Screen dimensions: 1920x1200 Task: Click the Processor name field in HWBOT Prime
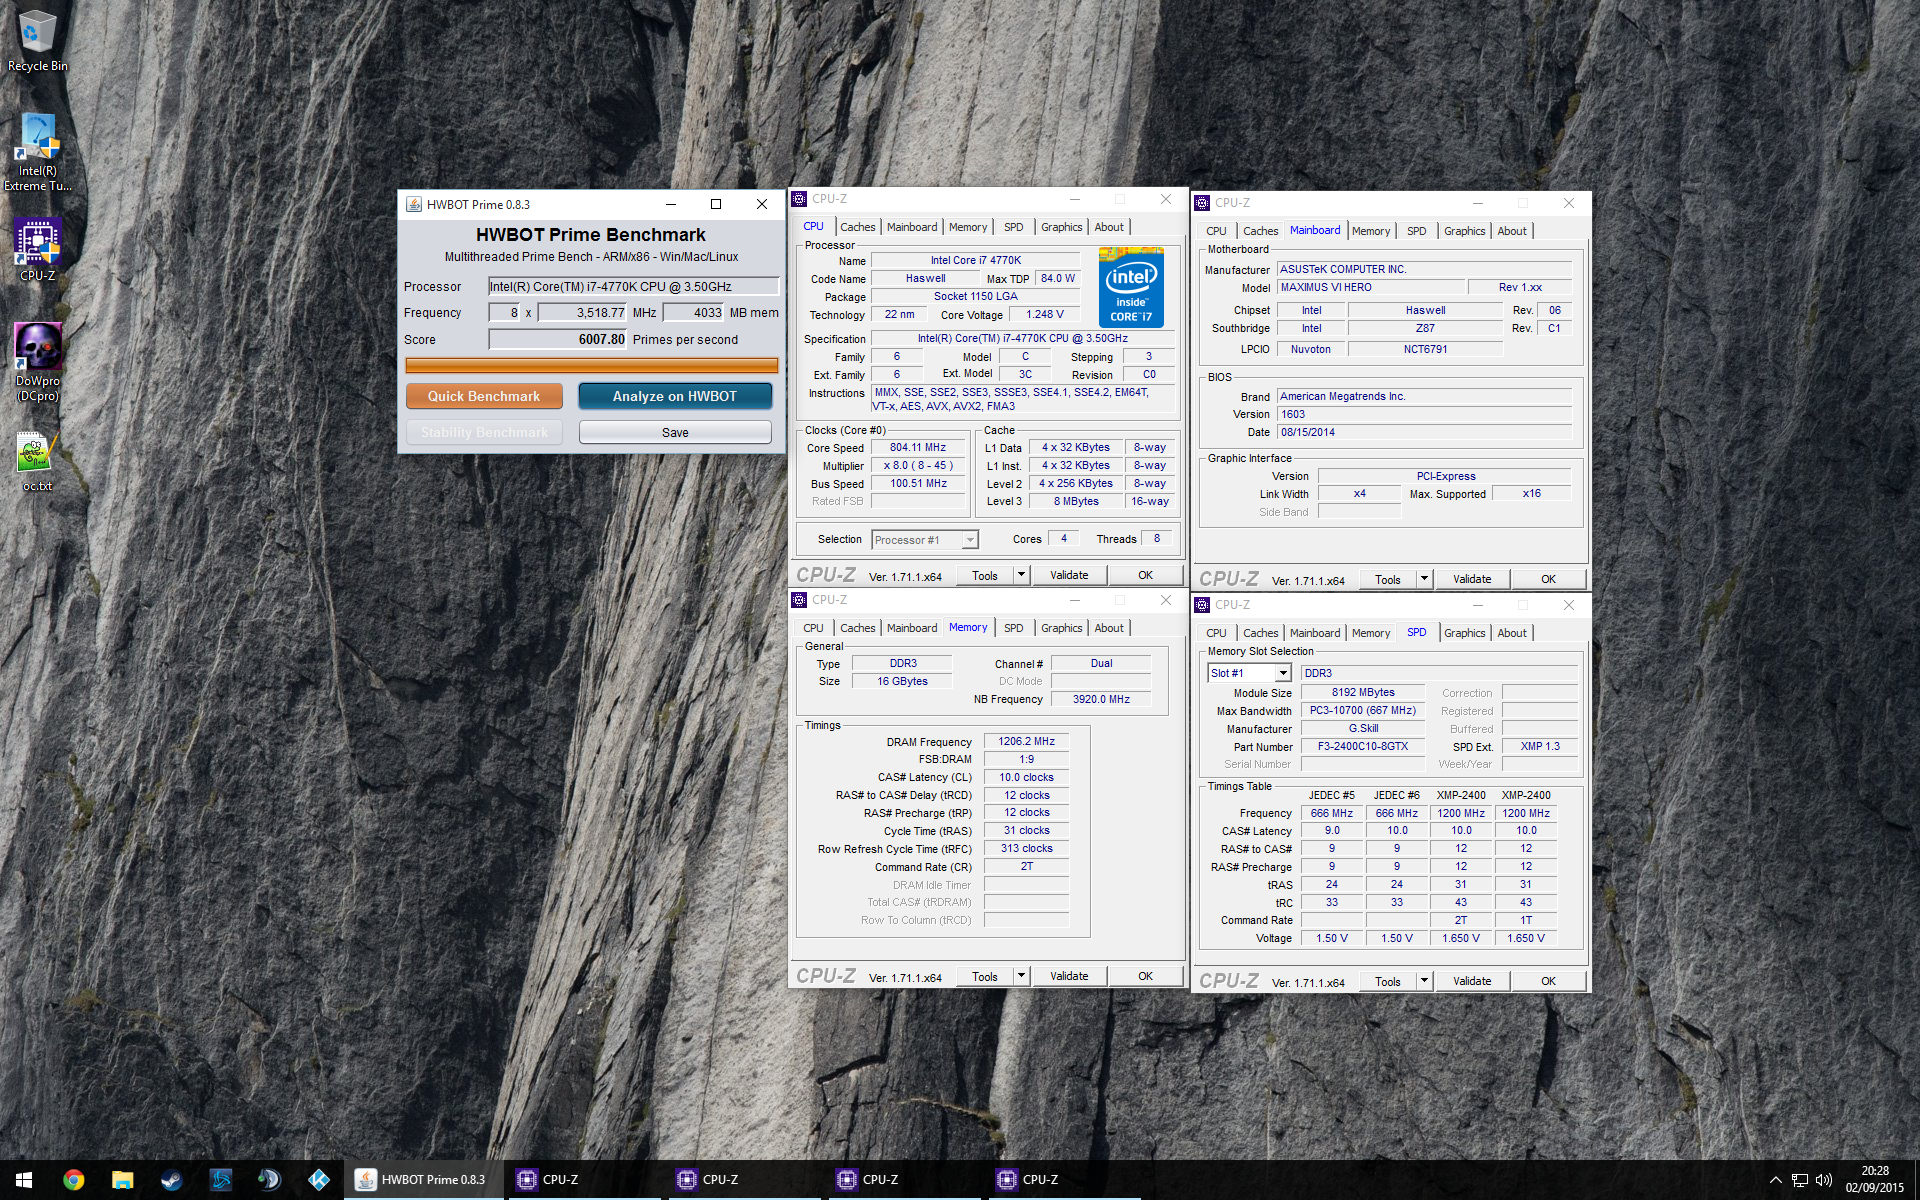[x=633, y=286]
